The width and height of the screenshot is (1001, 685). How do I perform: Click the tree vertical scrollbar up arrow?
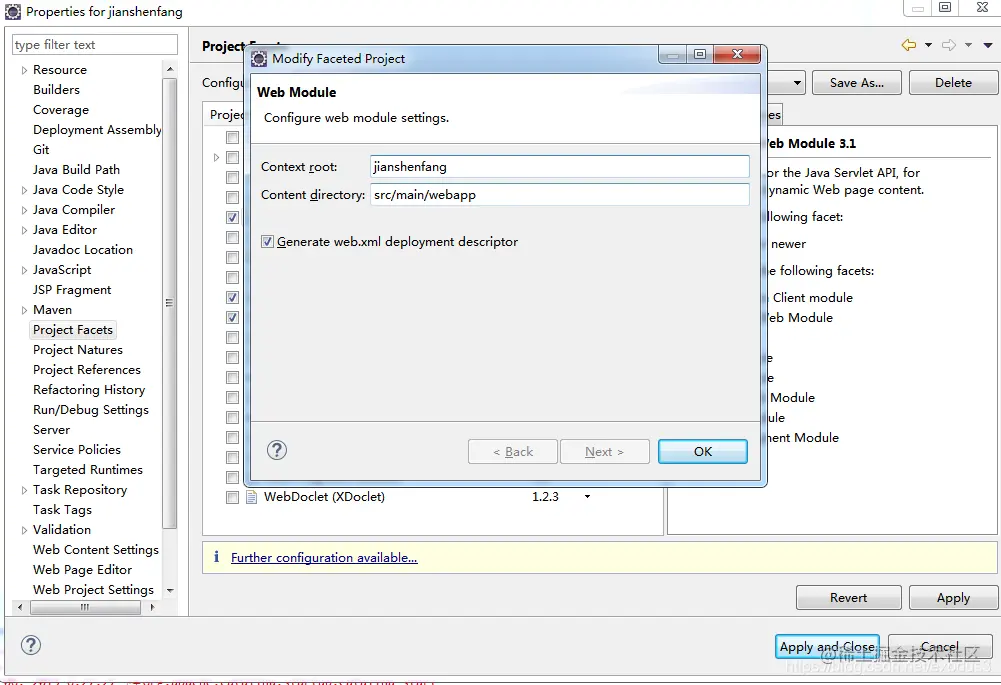[170, 69]
